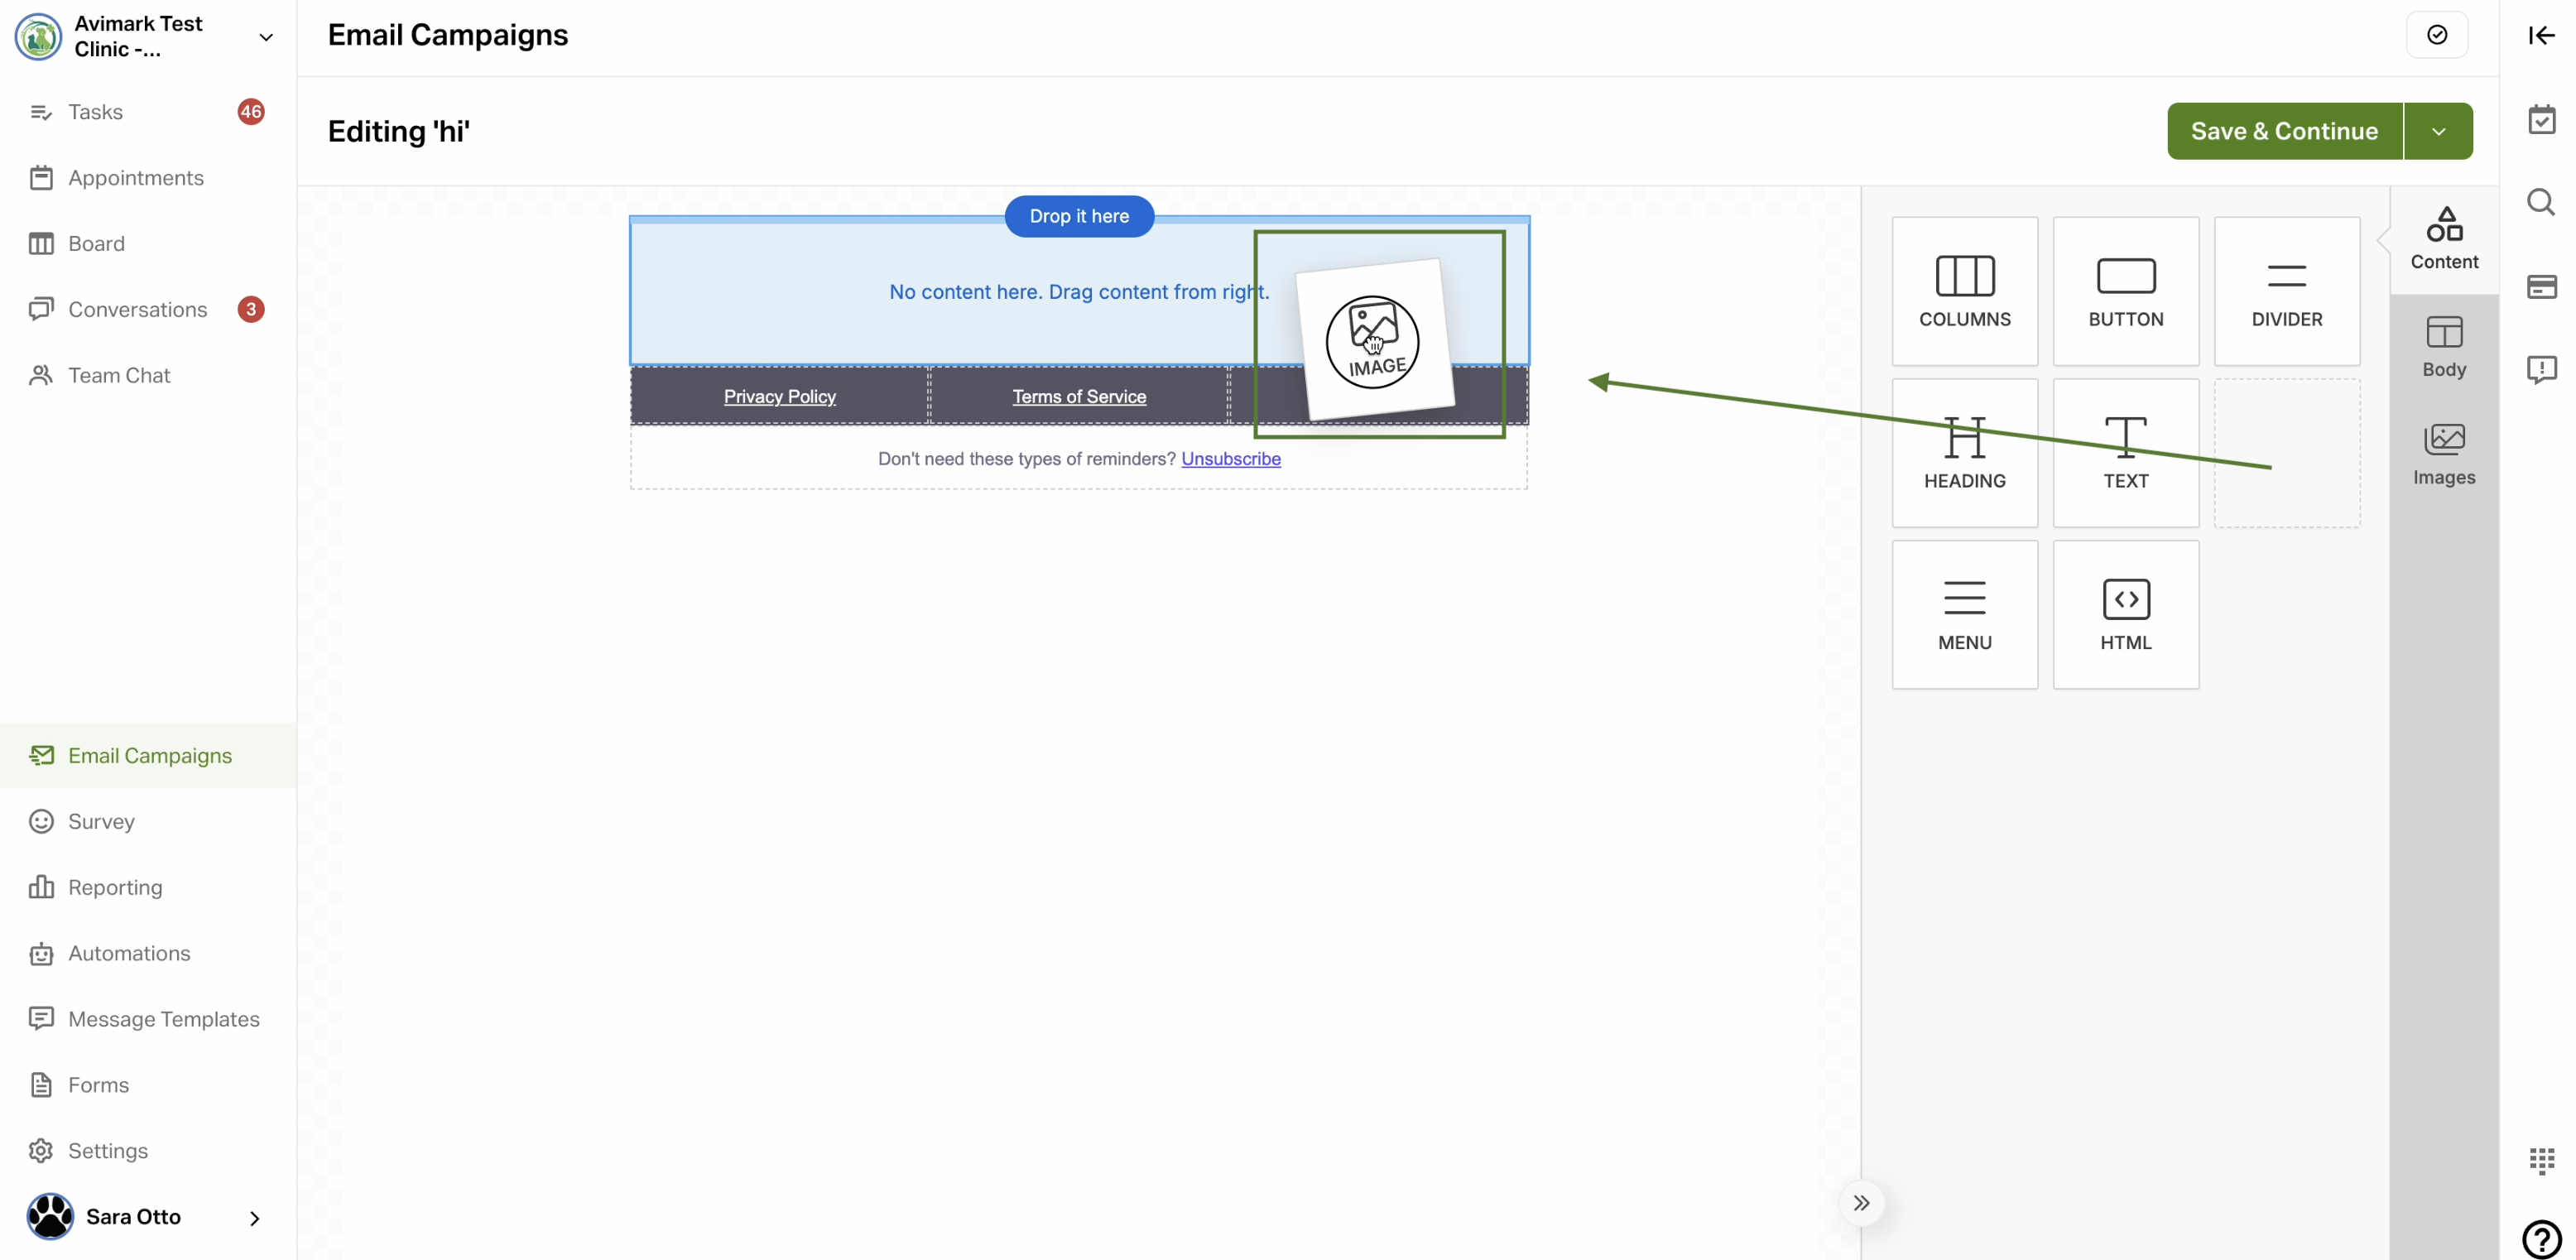Expand the Avimark Test Clinic selector
Image resolution: width=2576 pixels, height=1260 pixels.
coord(265,37)
